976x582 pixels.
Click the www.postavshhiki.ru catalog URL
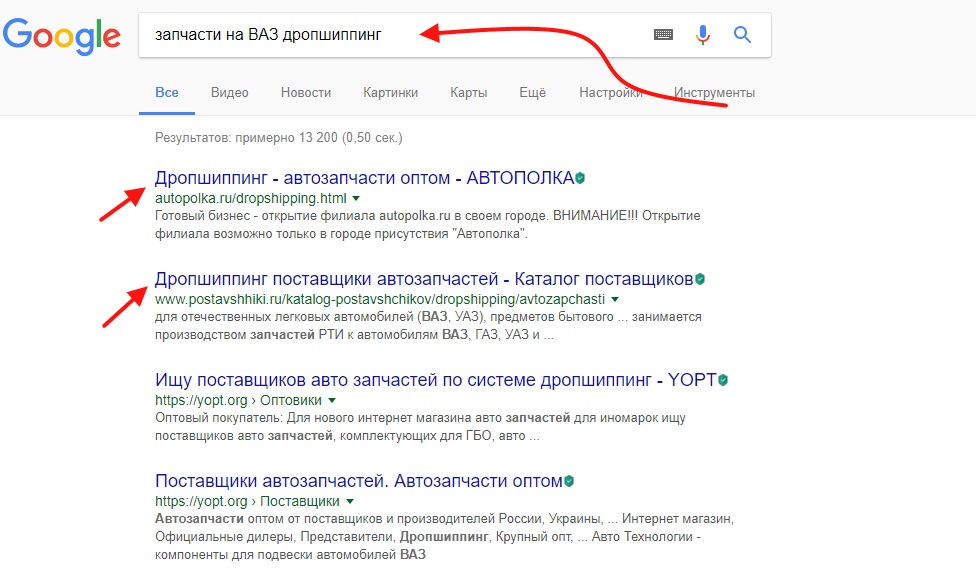pyautogui.click(x=380, y=299)
